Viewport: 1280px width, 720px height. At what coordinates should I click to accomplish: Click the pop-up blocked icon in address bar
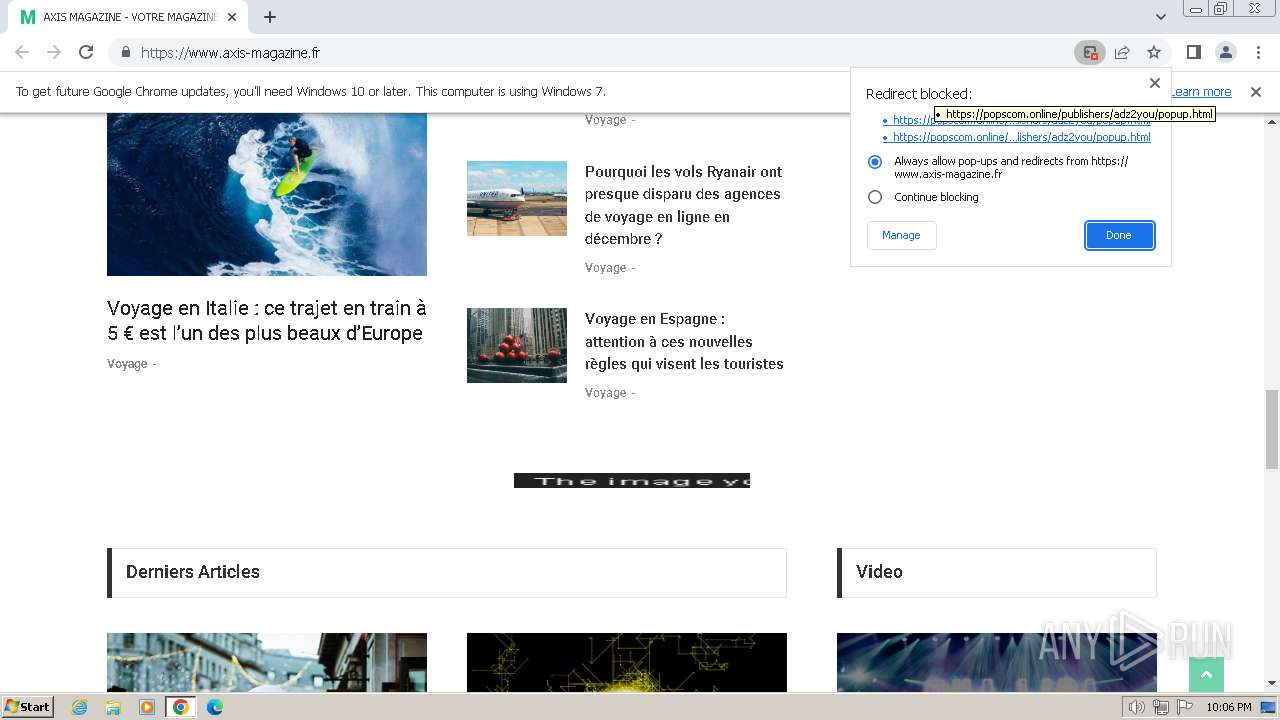click(1090, 53)
